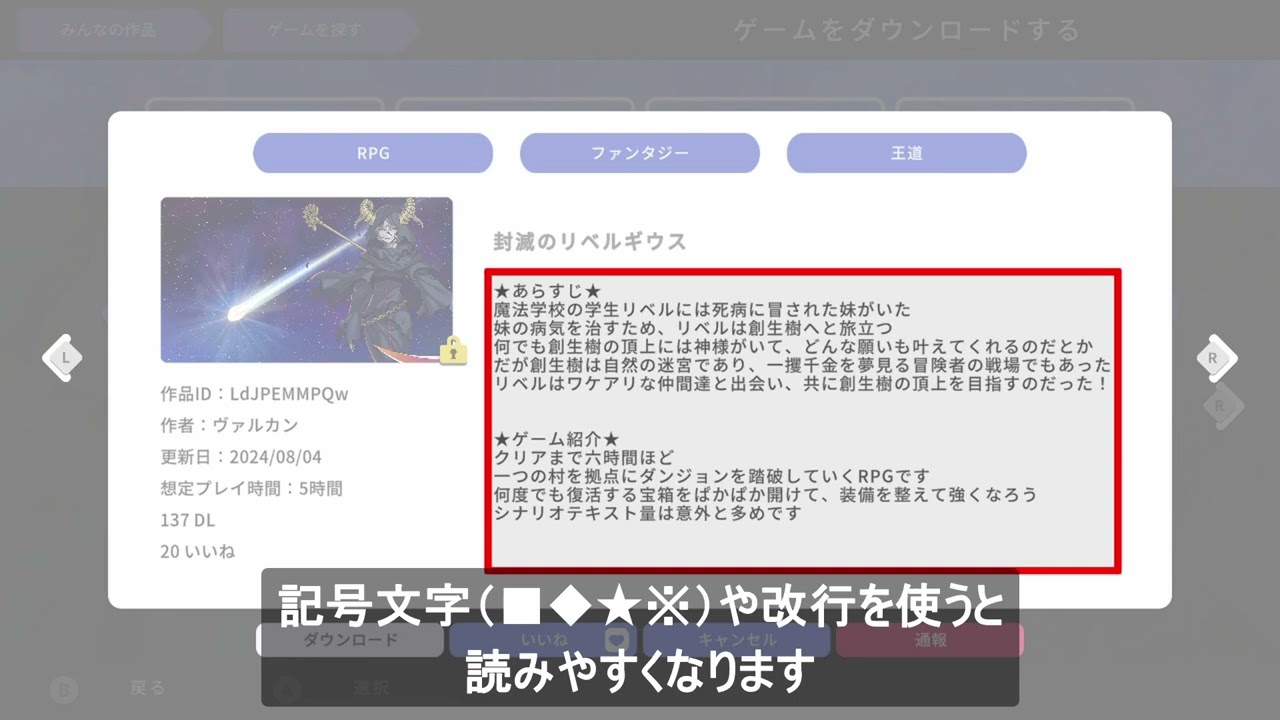This screenshot has height=720, width=1280.
Task: Click the ゲームをダウンロードする header title
Action: coord(907,30)
